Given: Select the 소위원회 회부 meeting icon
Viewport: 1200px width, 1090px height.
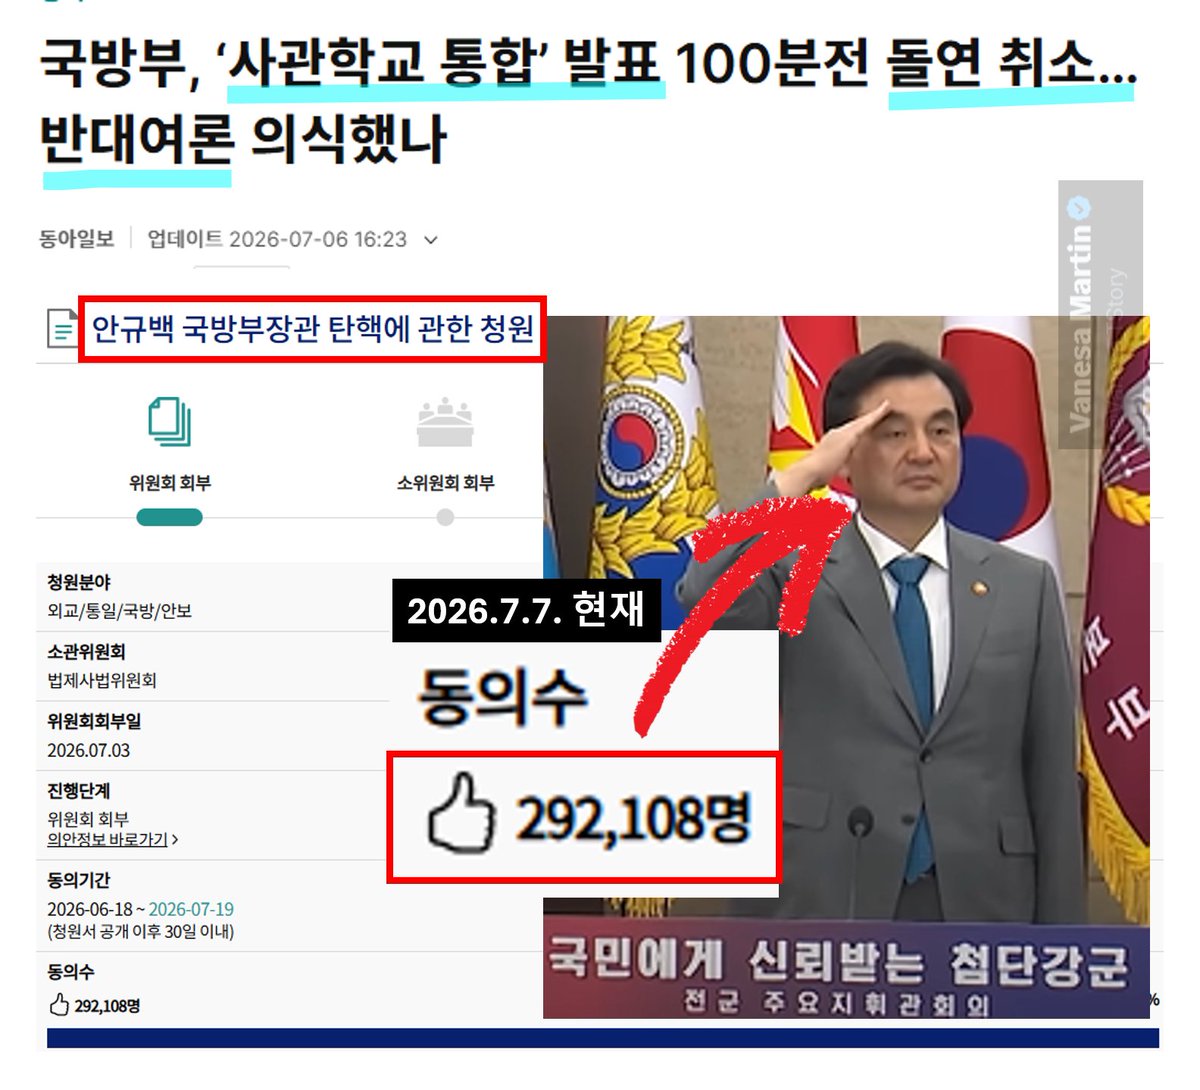Looking at the screenshot, I should 445,422.
